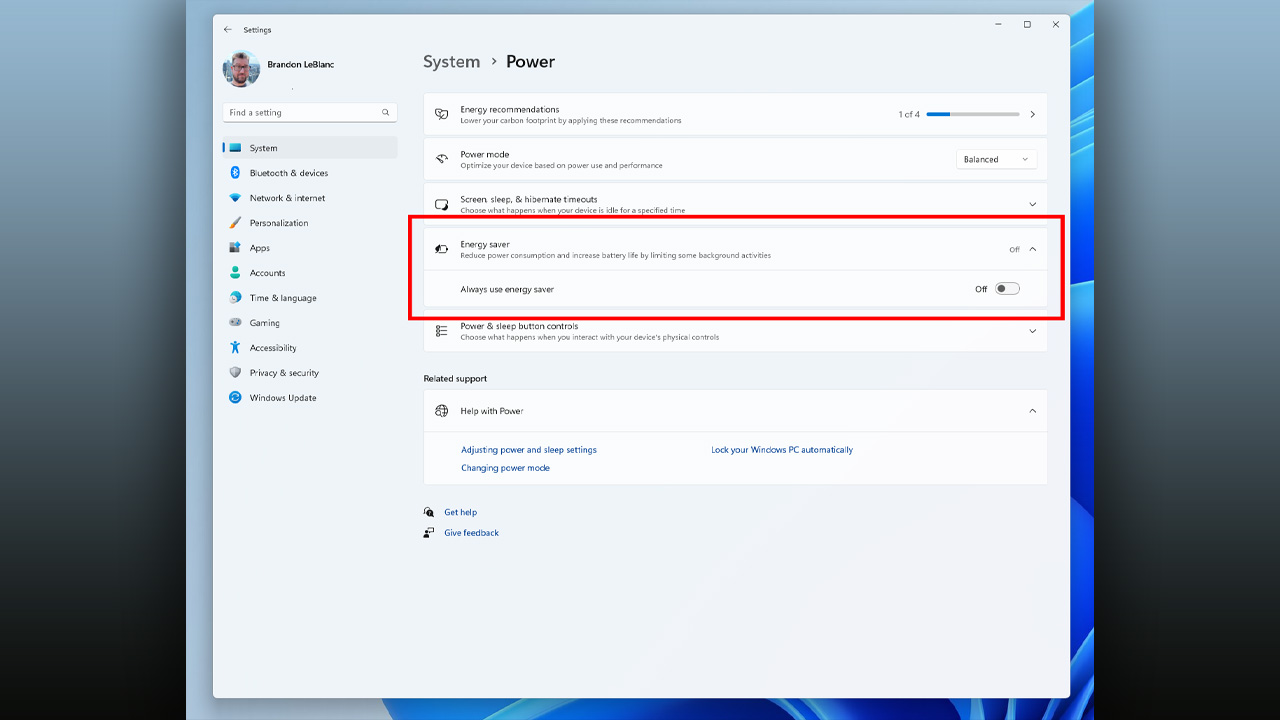Expand Screen, sleep, & hibernate timeouts chevron
The height and width of the screenshot is (720, 1280).
pyautogui.click(x=1033, y=204)
